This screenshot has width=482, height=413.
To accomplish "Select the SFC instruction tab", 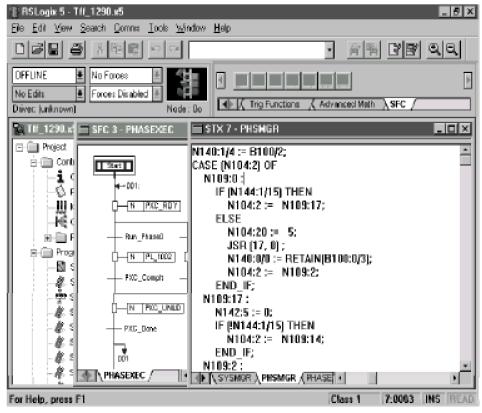I will click(x=398, y=104).
